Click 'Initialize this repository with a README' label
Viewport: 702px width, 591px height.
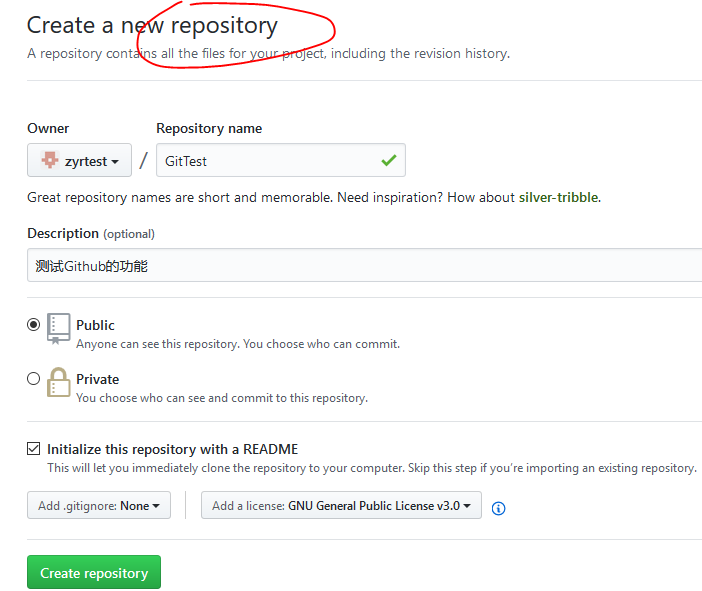[172, 449]
